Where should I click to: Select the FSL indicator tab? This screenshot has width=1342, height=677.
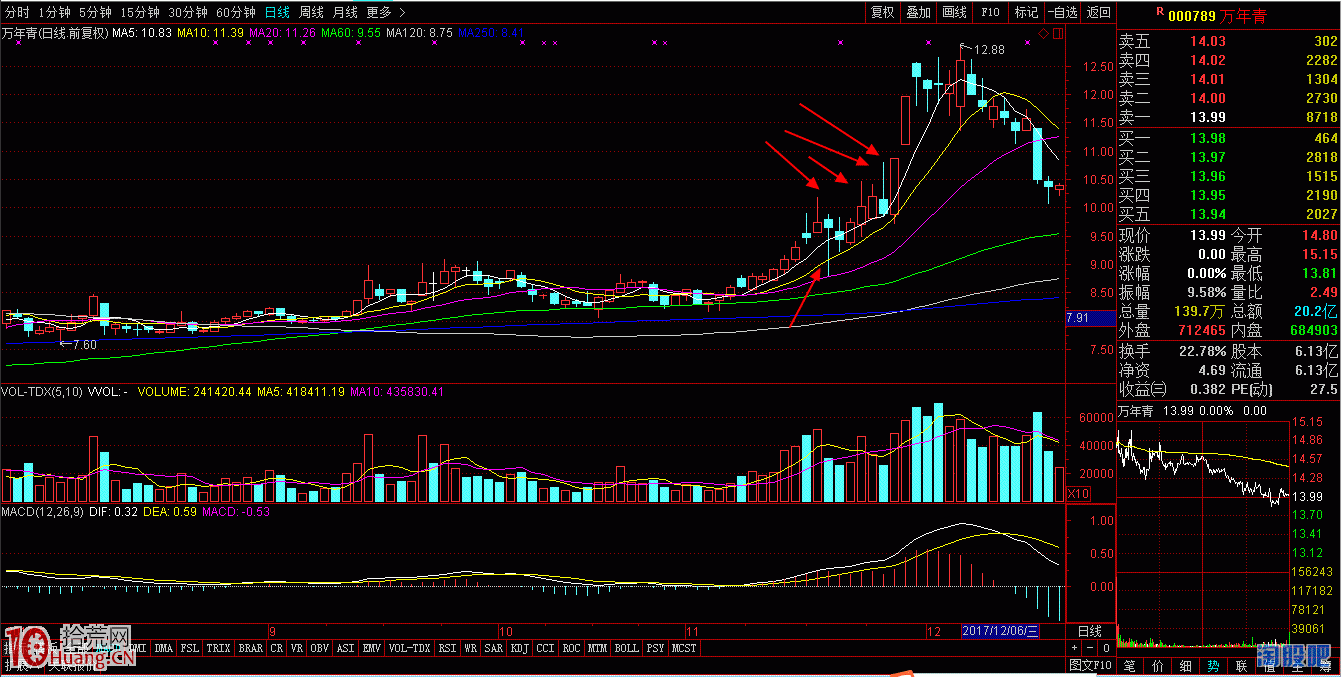[190, 648]
